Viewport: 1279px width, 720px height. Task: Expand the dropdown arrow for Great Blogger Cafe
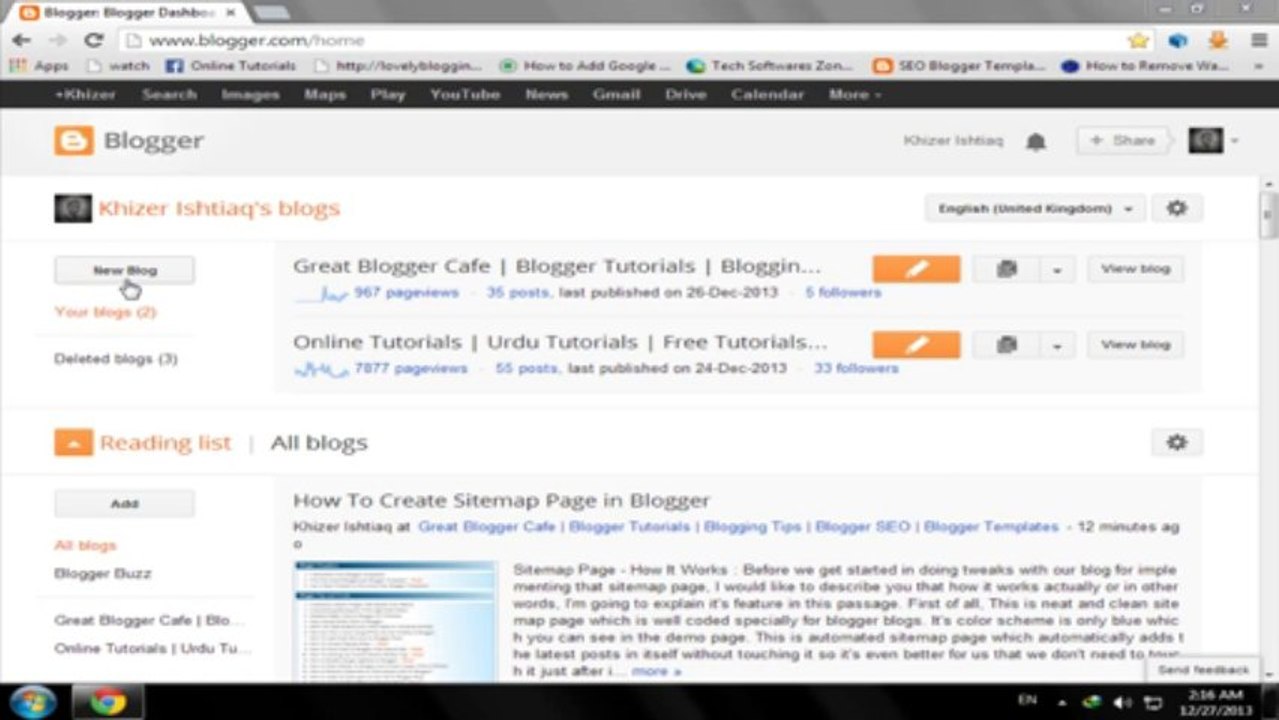1057,269
